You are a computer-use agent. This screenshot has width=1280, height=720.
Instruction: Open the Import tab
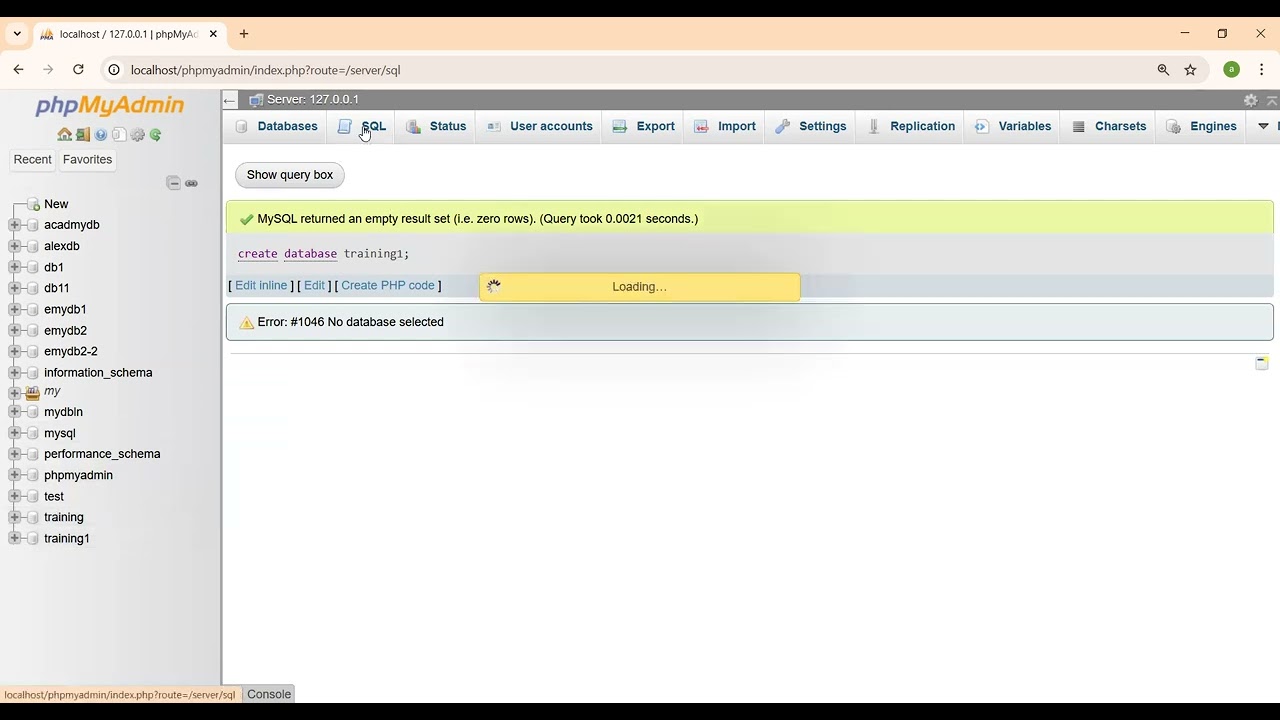click(726, 126)
